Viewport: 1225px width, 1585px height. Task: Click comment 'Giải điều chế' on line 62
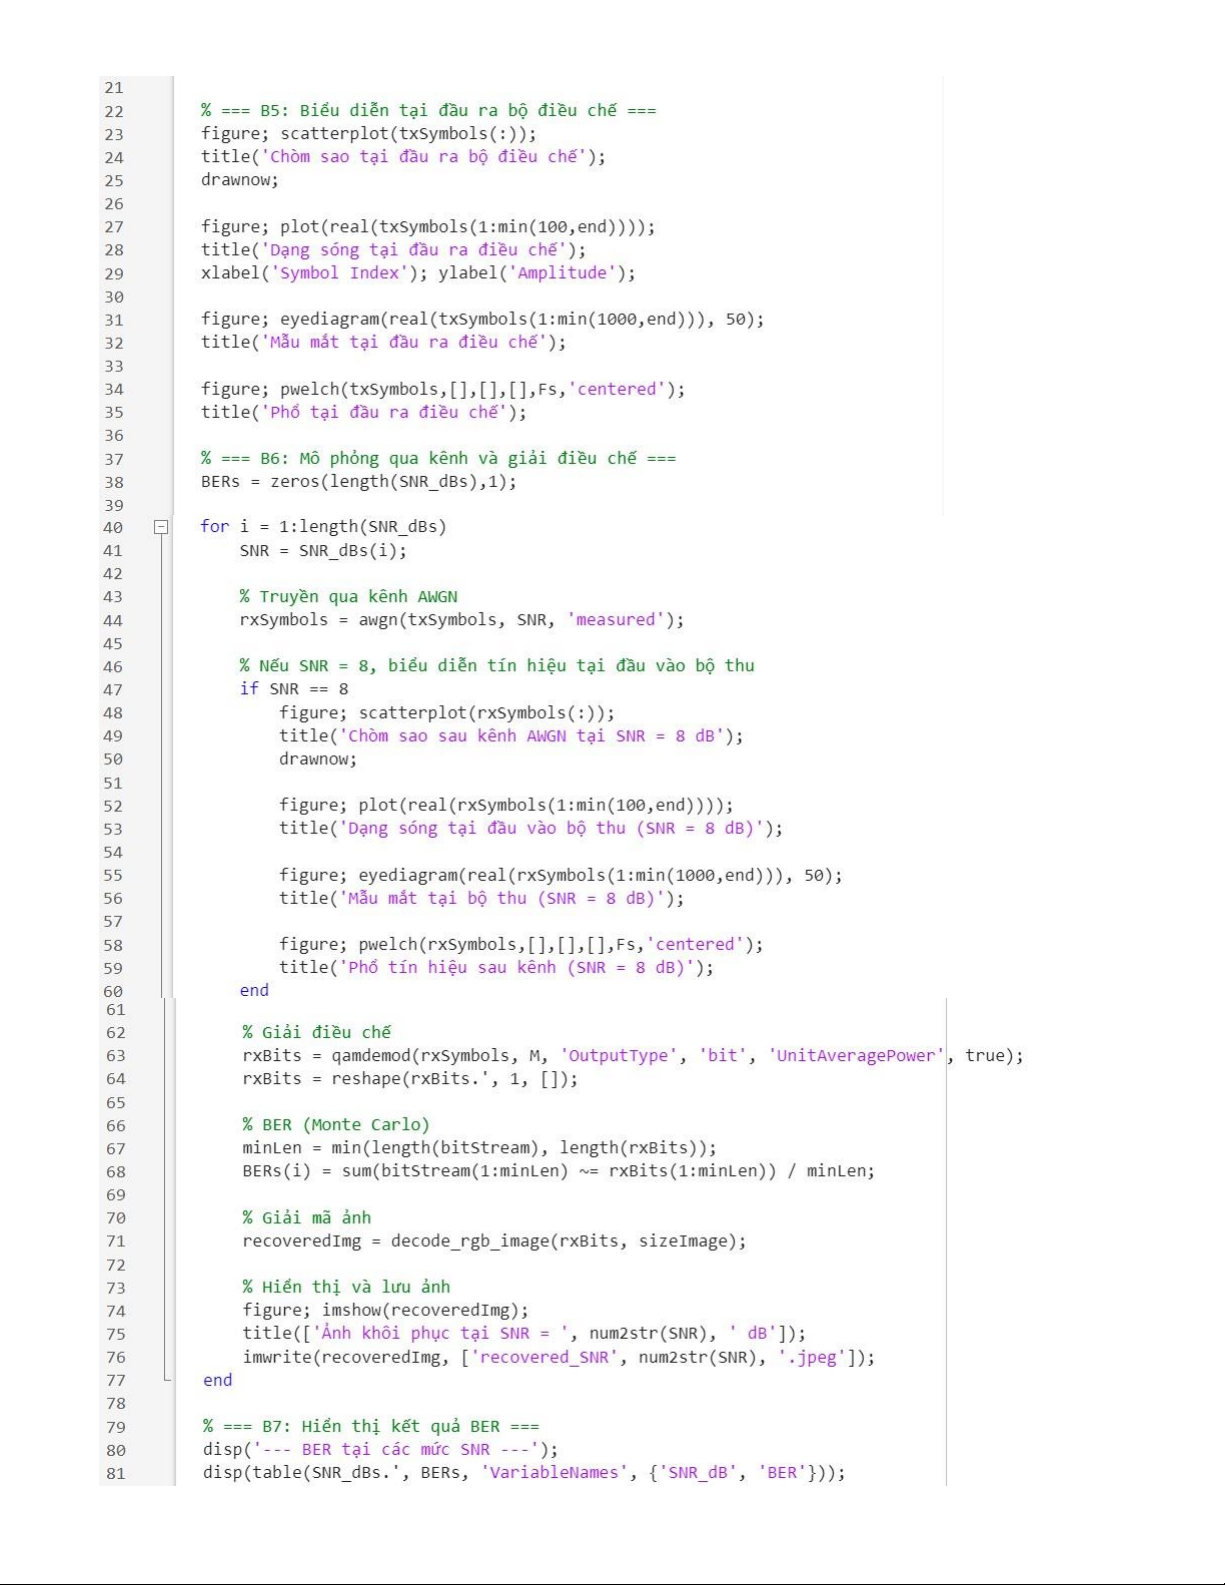coord(317,1032)
